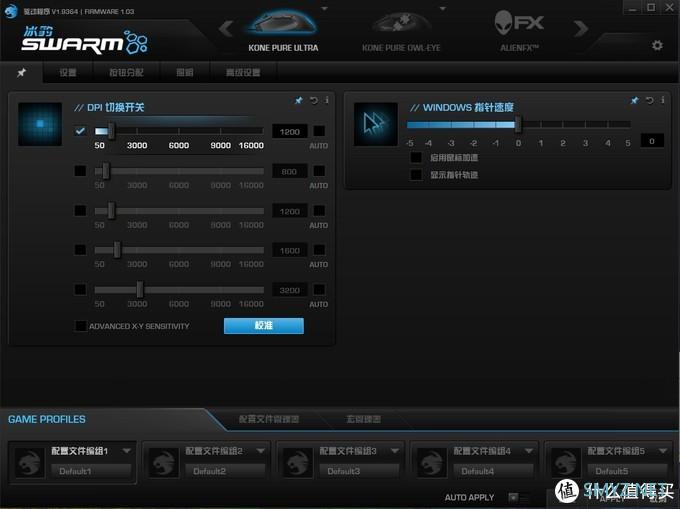680x509 pixels.
Task: Click the app icon in title bar
Action: click(x=10, y=11)
